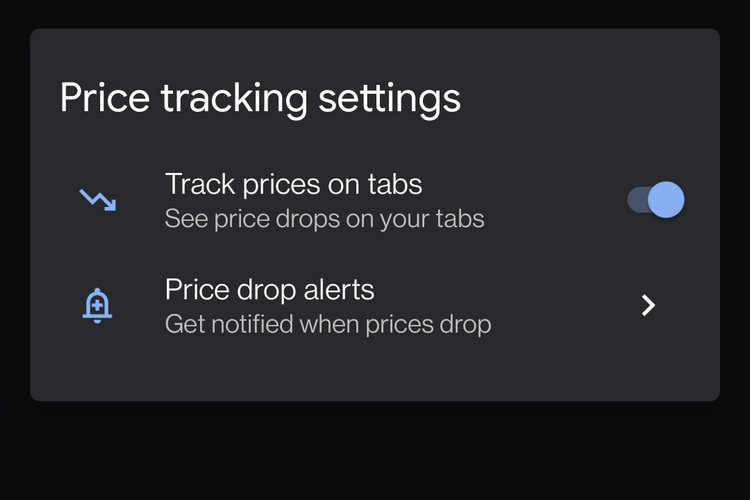
Task: Click the downward trending arrow price icon
Action: (98, 200)
